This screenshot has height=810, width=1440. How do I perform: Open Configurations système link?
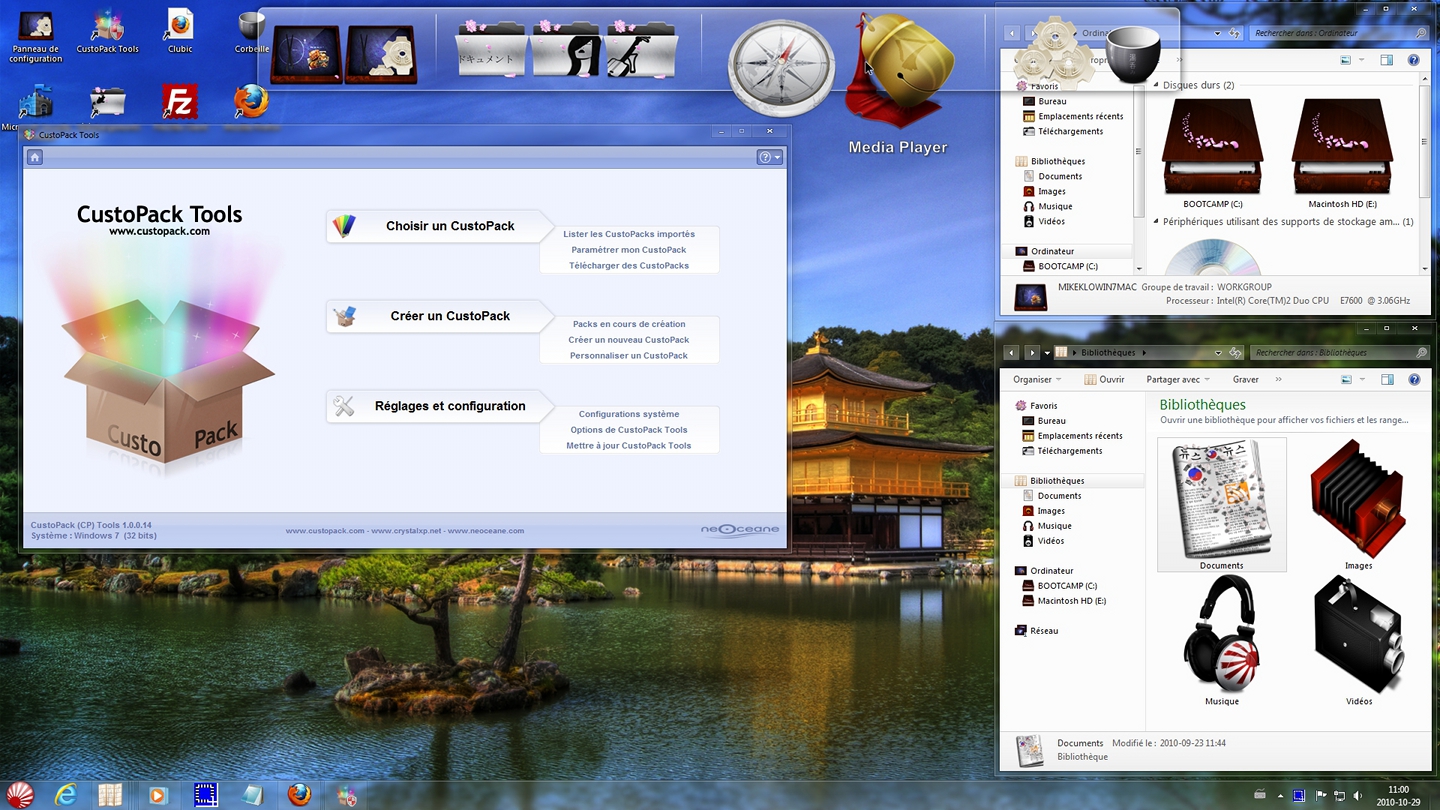629,414
